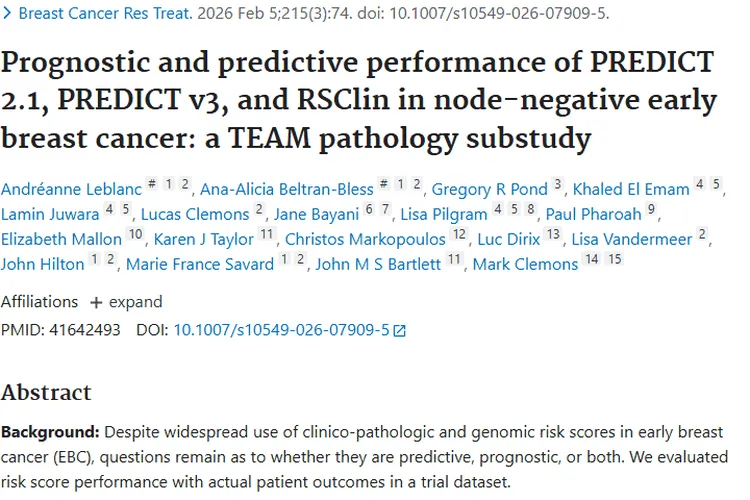This screenshot has height=500, width=750.
Task: Click the chevron before the journal name
Action: point(7,14)
